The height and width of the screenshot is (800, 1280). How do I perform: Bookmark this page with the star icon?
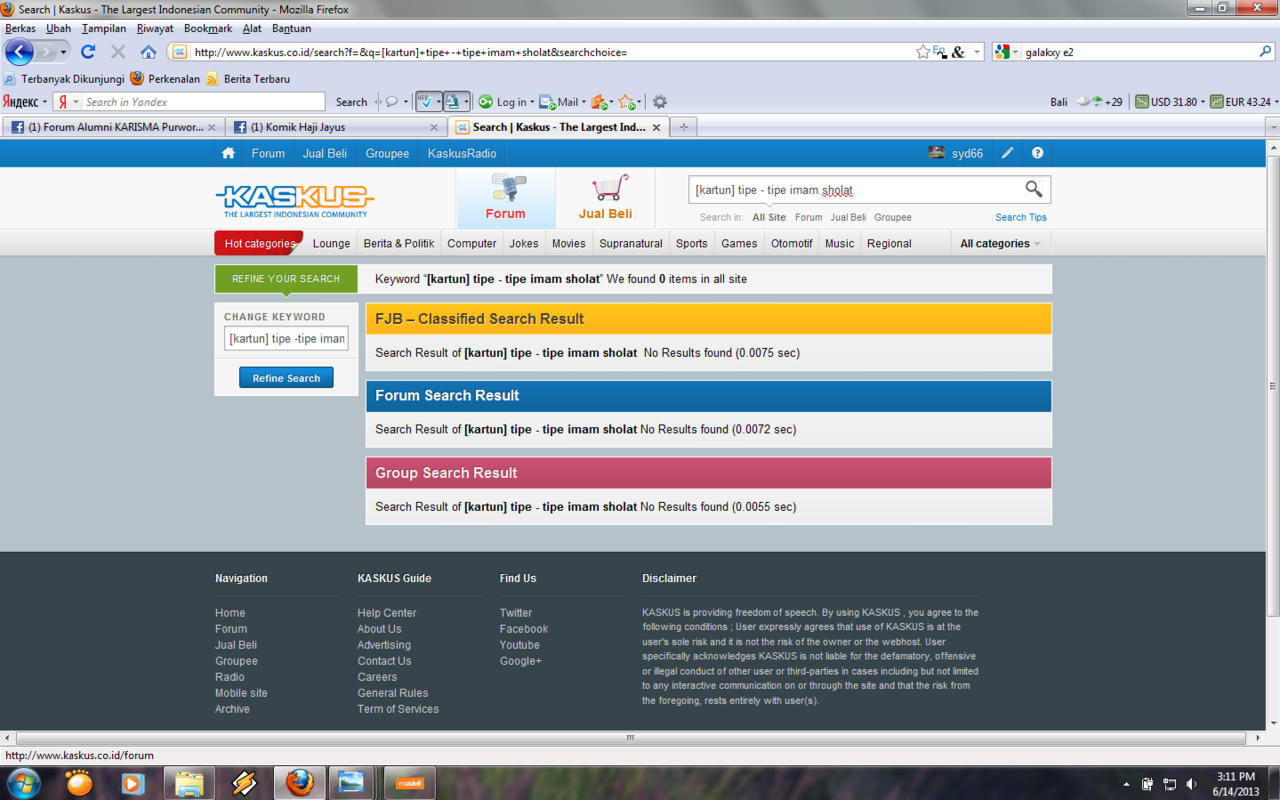pos(923,52)
